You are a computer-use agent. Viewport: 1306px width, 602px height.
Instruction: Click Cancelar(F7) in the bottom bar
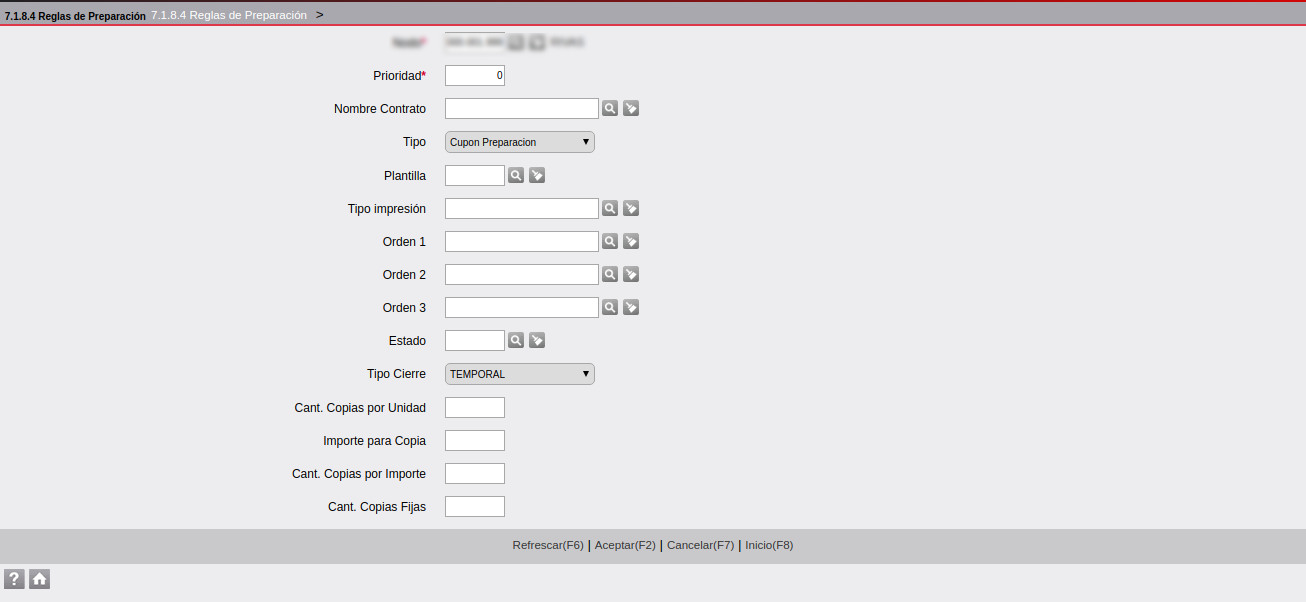(700, 545)
